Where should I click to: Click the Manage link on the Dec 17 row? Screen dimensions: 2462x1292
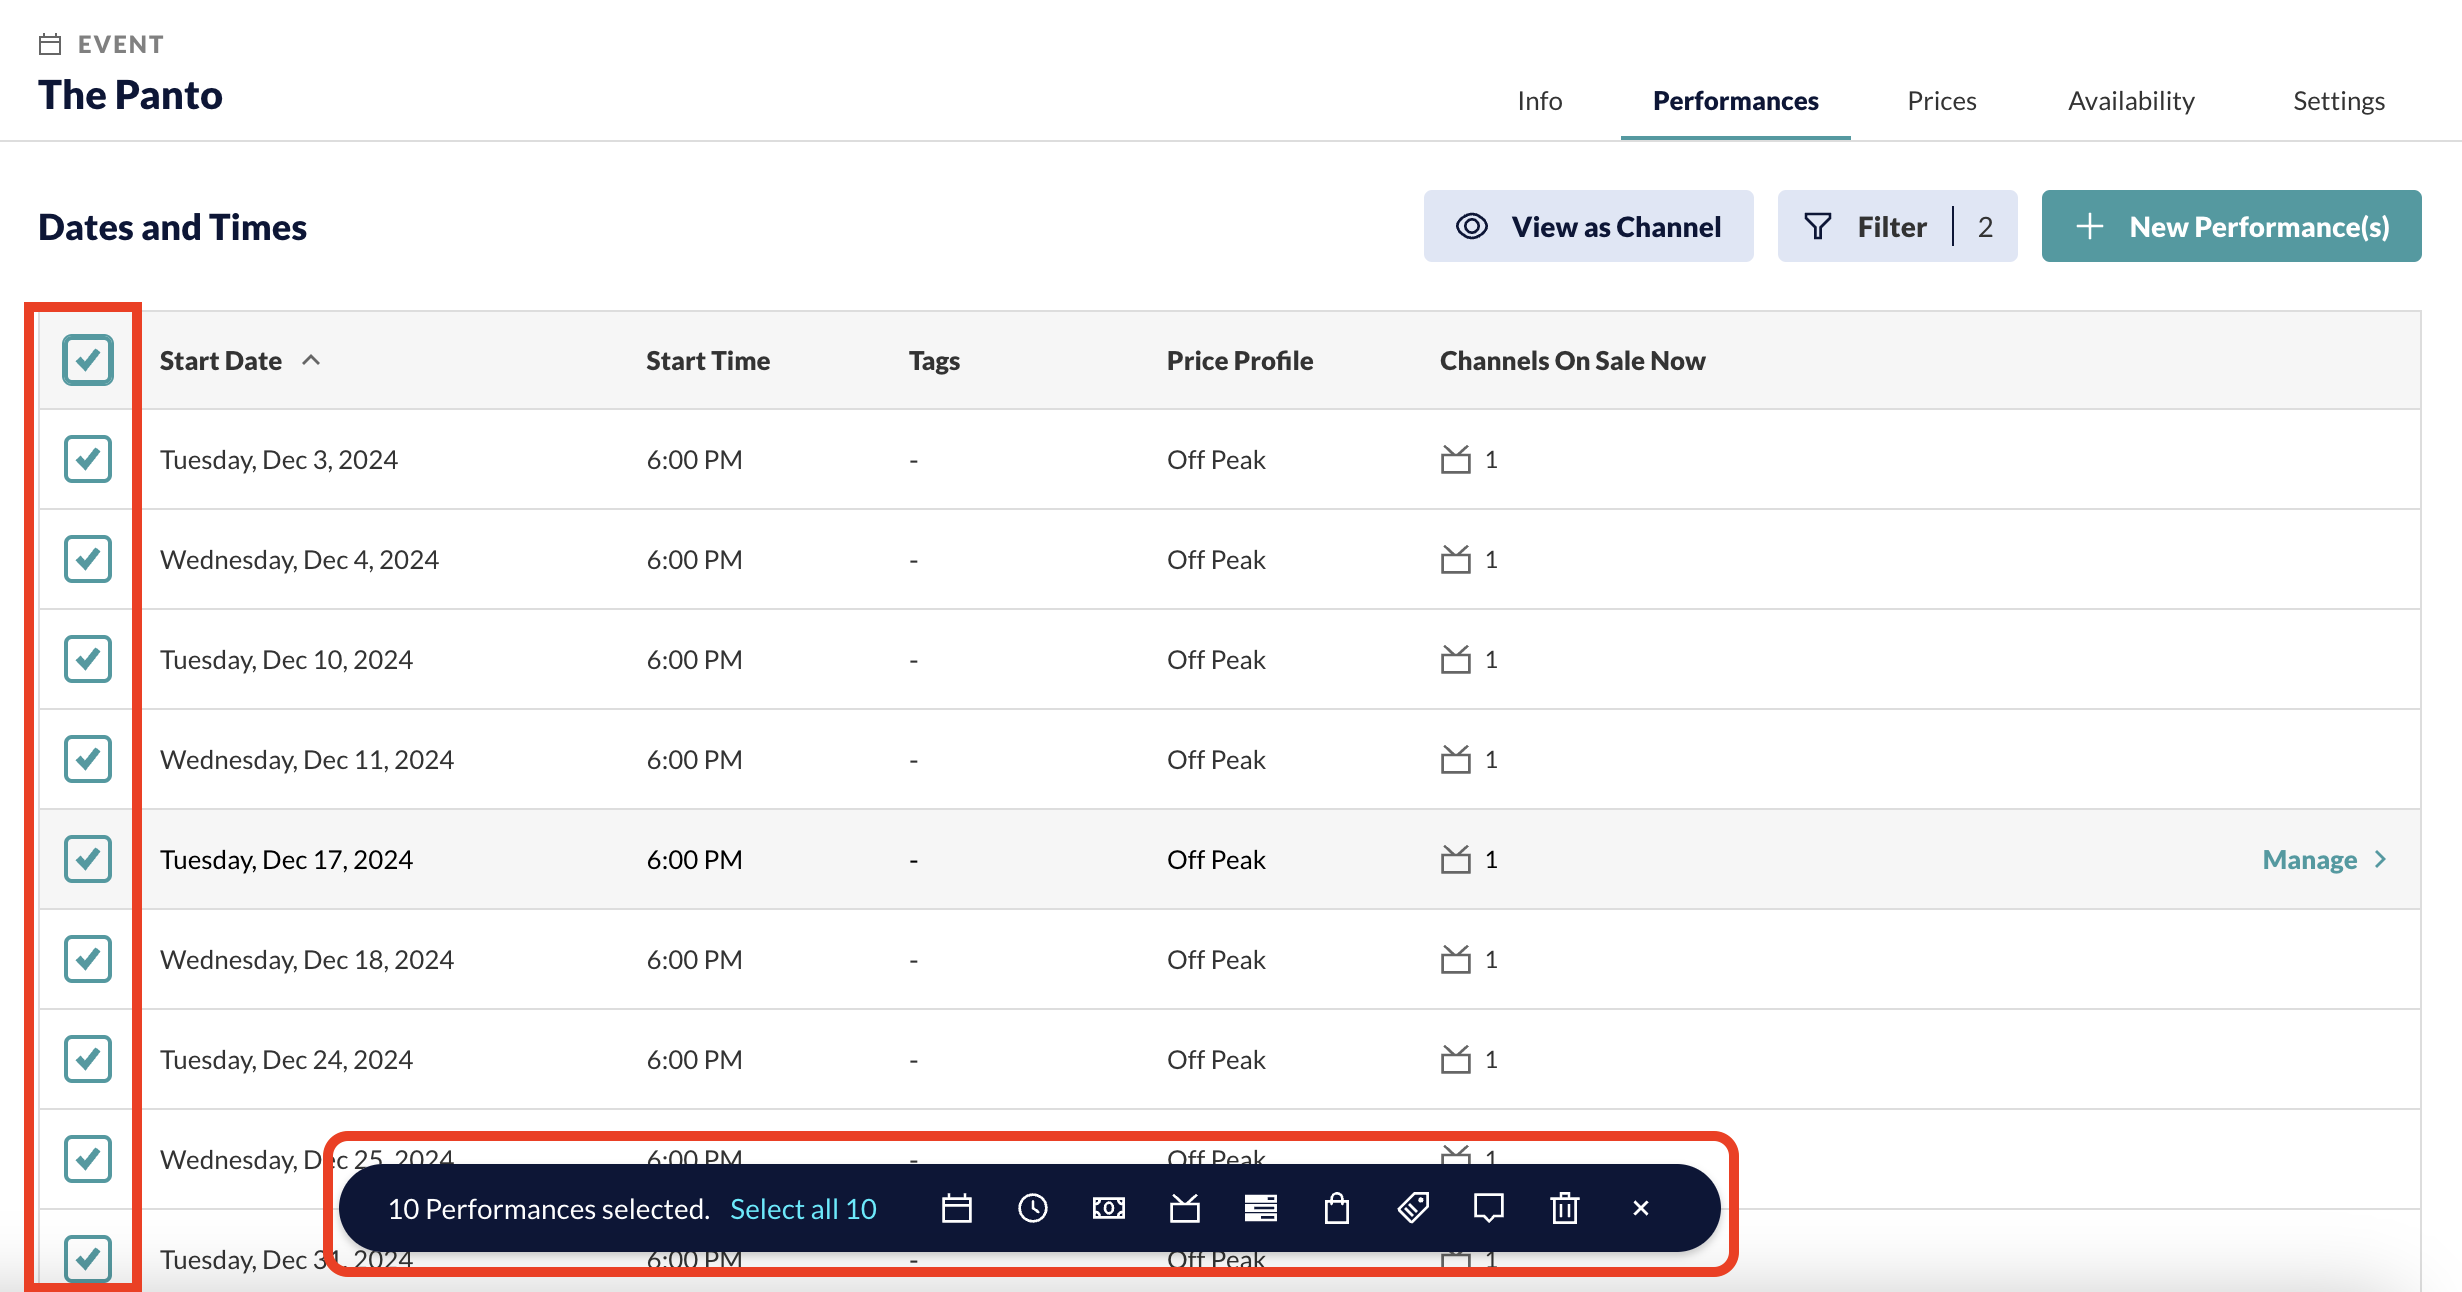point(2309,860)
